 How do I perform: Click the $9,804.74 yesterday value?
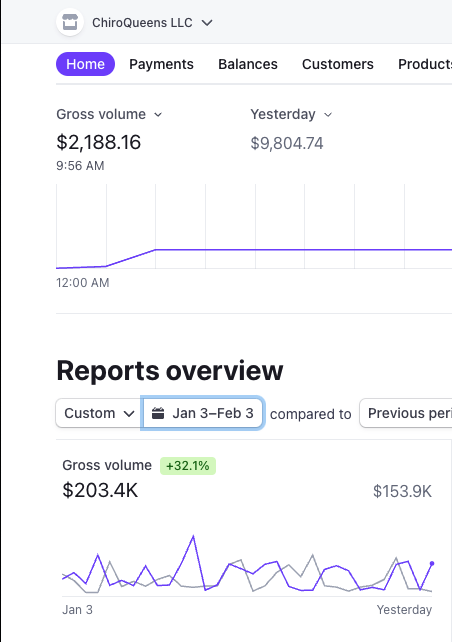(287, 143)
